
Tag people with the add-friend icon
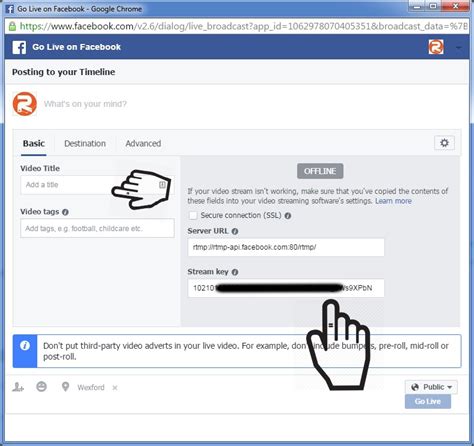point(18,387)
